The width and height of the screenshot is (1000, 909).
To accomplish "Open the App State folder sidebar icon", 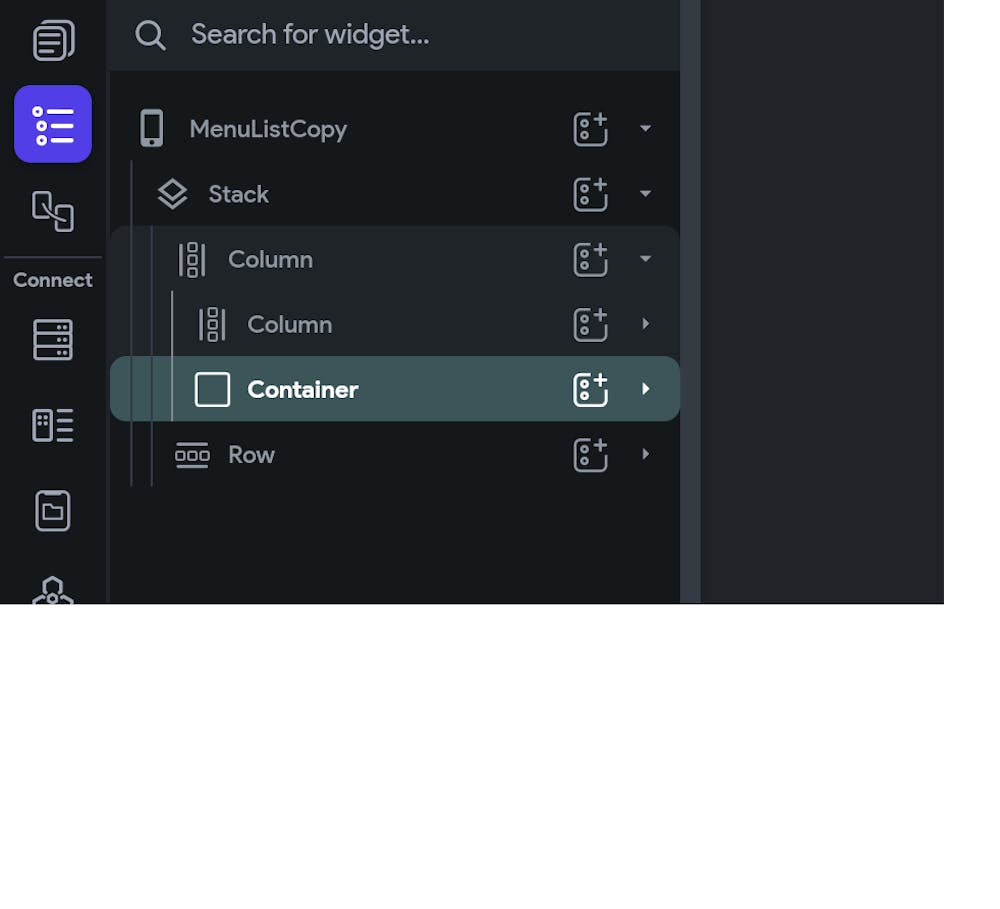I will 53,510.
